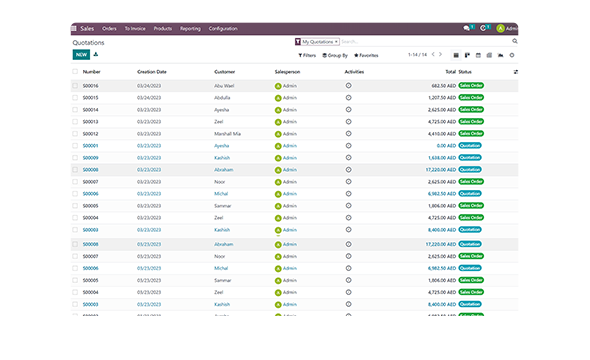Open the activities clock icon in navbar
590x360 pixels.
click(x=483, y=28)
